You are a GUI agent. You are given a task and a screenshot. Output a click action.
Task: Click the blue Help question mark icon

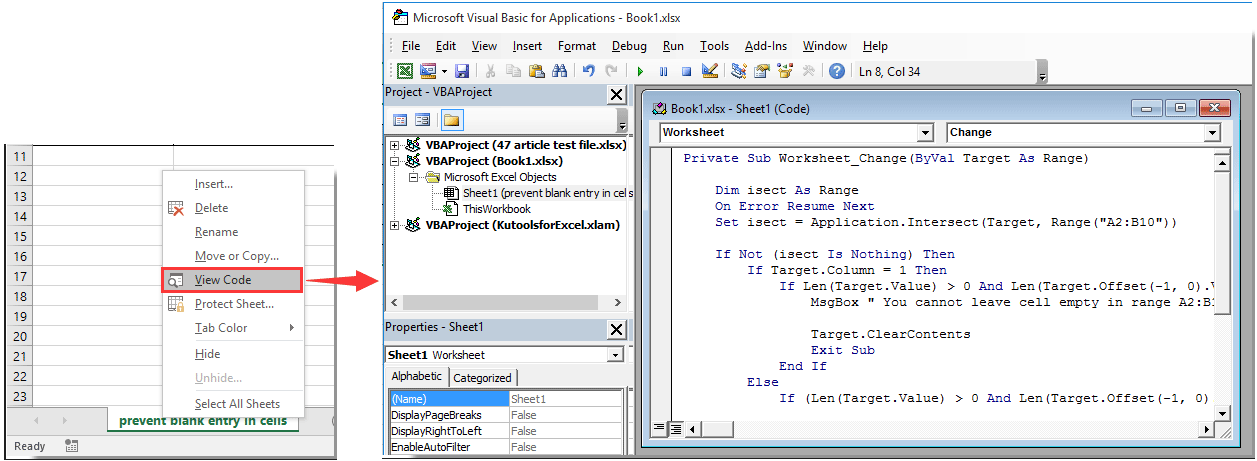click(x=837, y=71)
